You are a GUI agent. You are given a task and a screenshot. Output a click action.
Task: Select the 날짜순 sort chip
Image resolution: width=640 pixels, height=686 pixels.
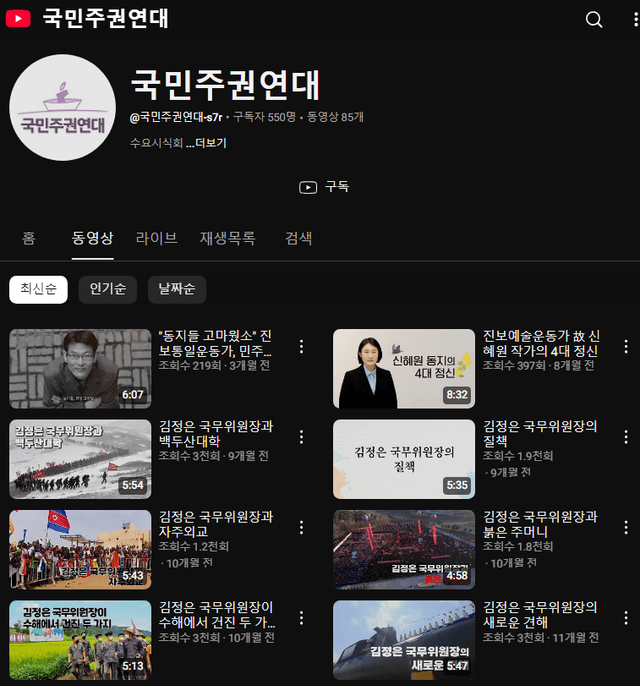click(177, 289)
